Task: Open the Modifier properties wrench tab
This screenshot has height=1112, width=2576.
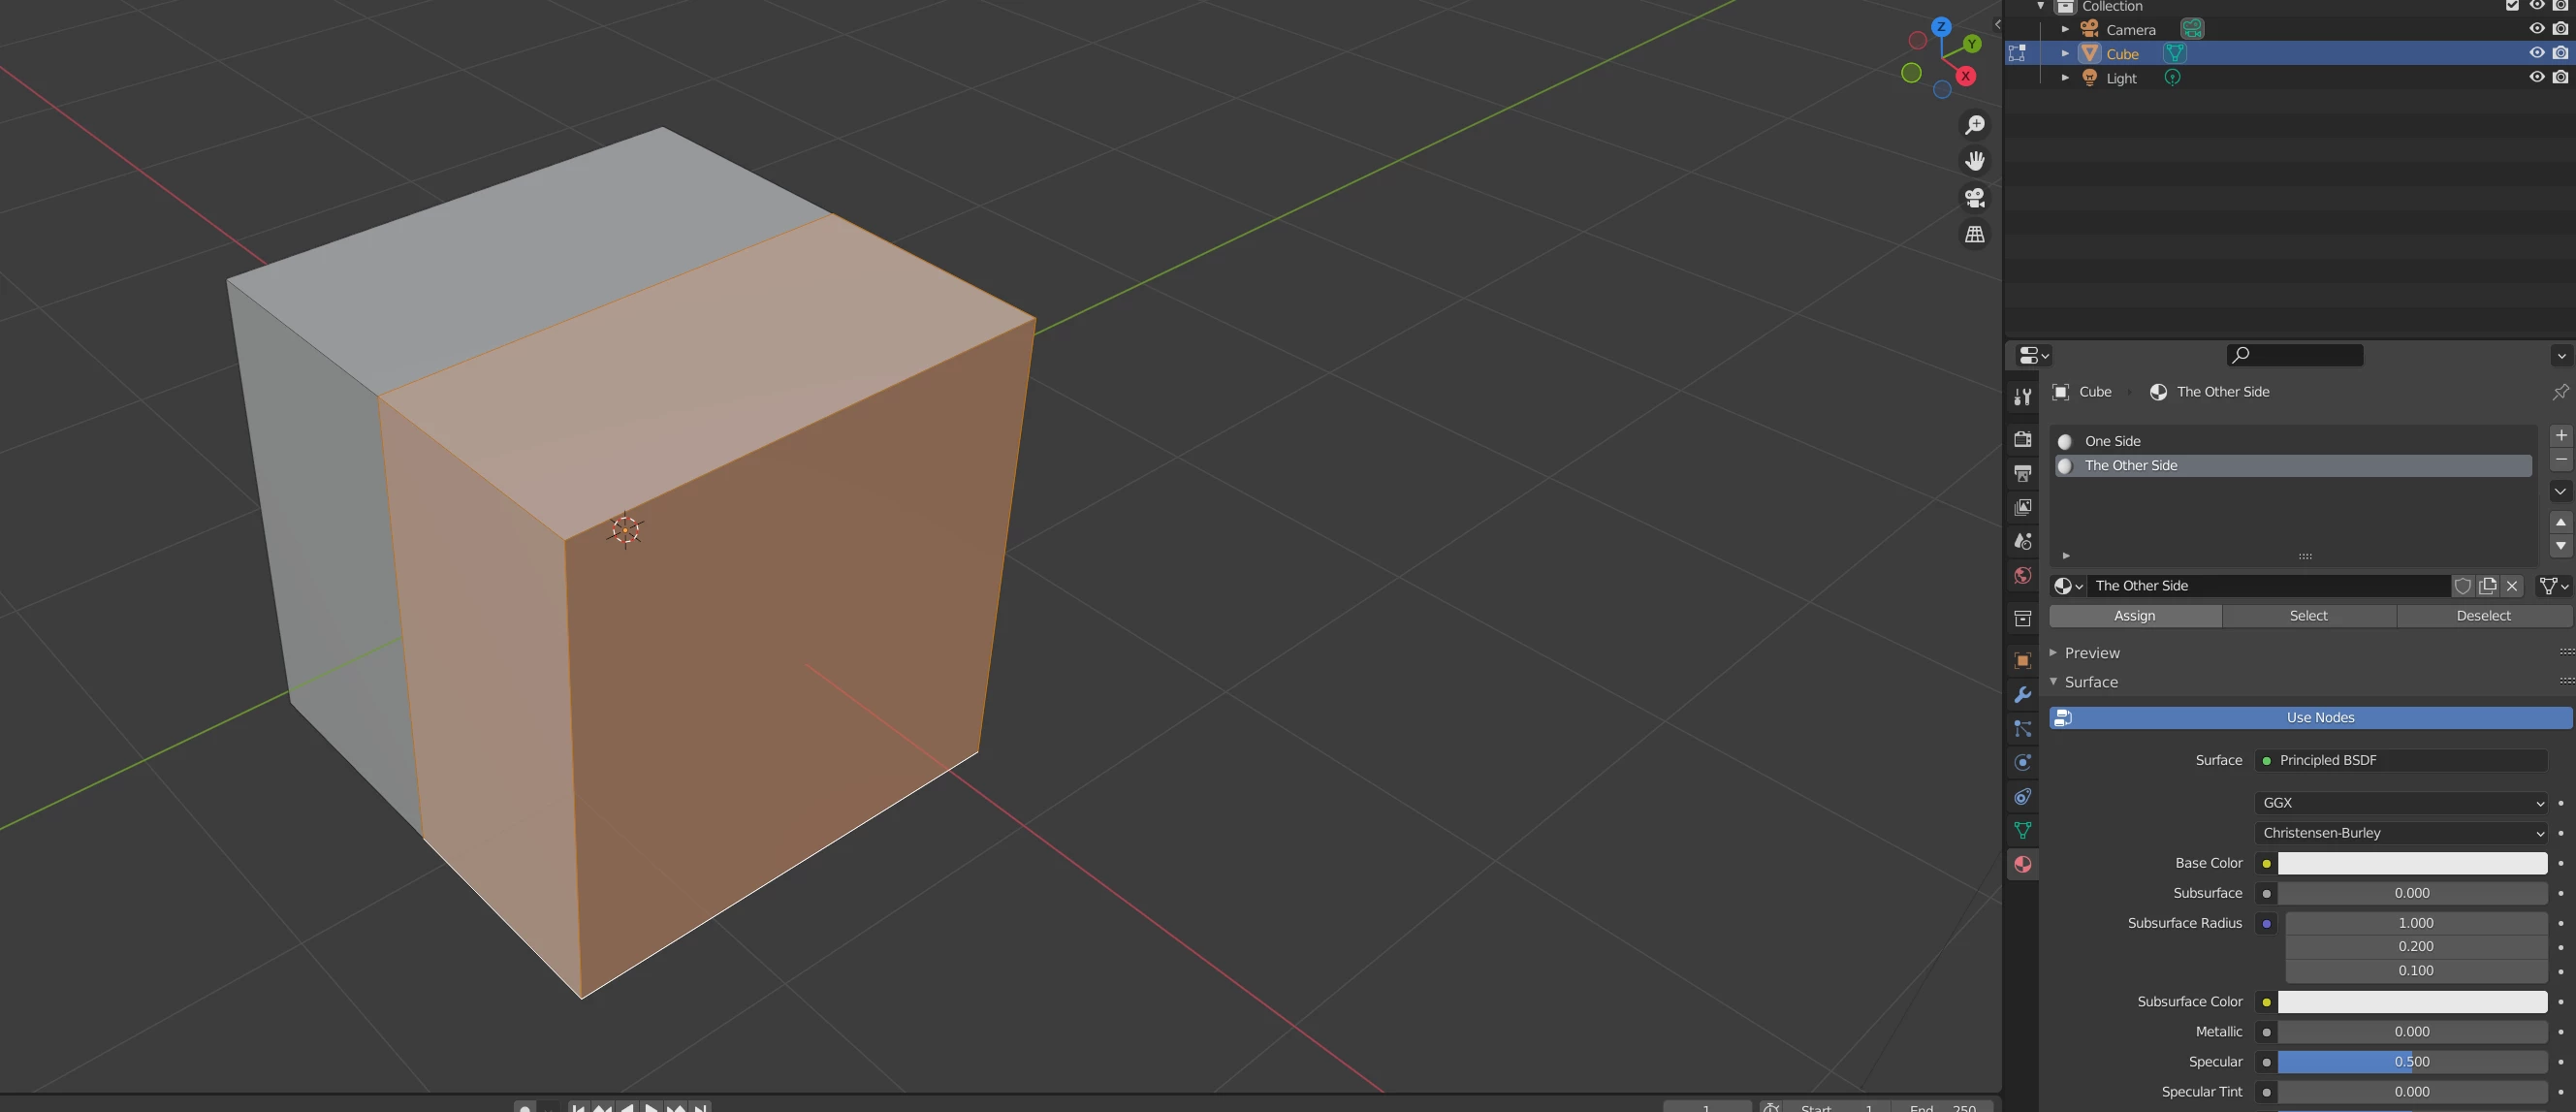Action: [x=2022, y=695]
